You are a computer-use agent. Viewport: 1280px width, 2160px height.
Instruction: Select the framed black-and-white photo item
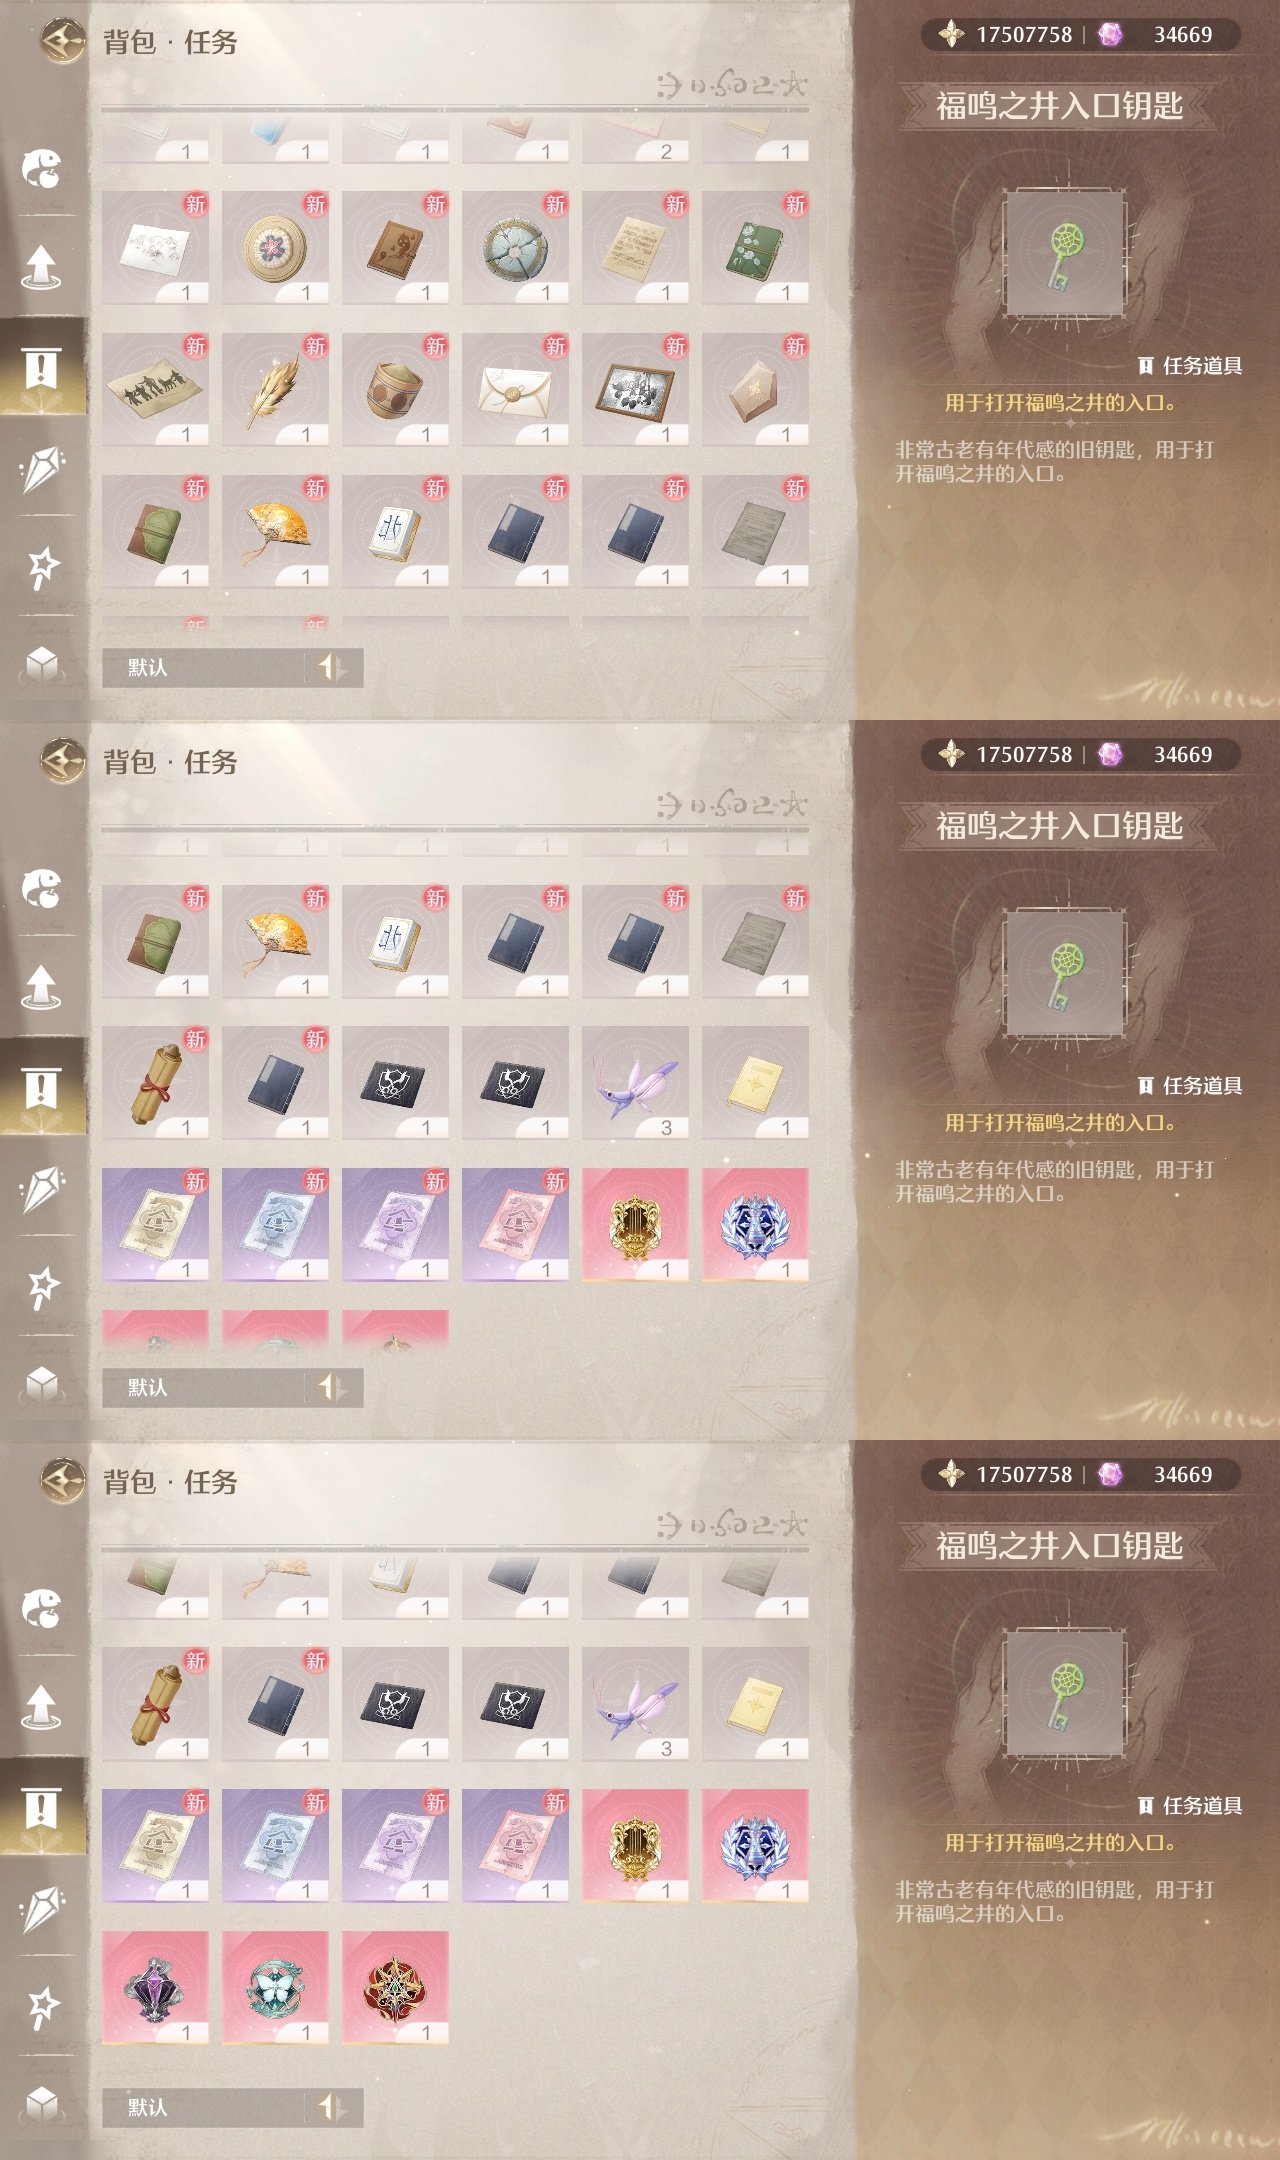click(635, 390)
